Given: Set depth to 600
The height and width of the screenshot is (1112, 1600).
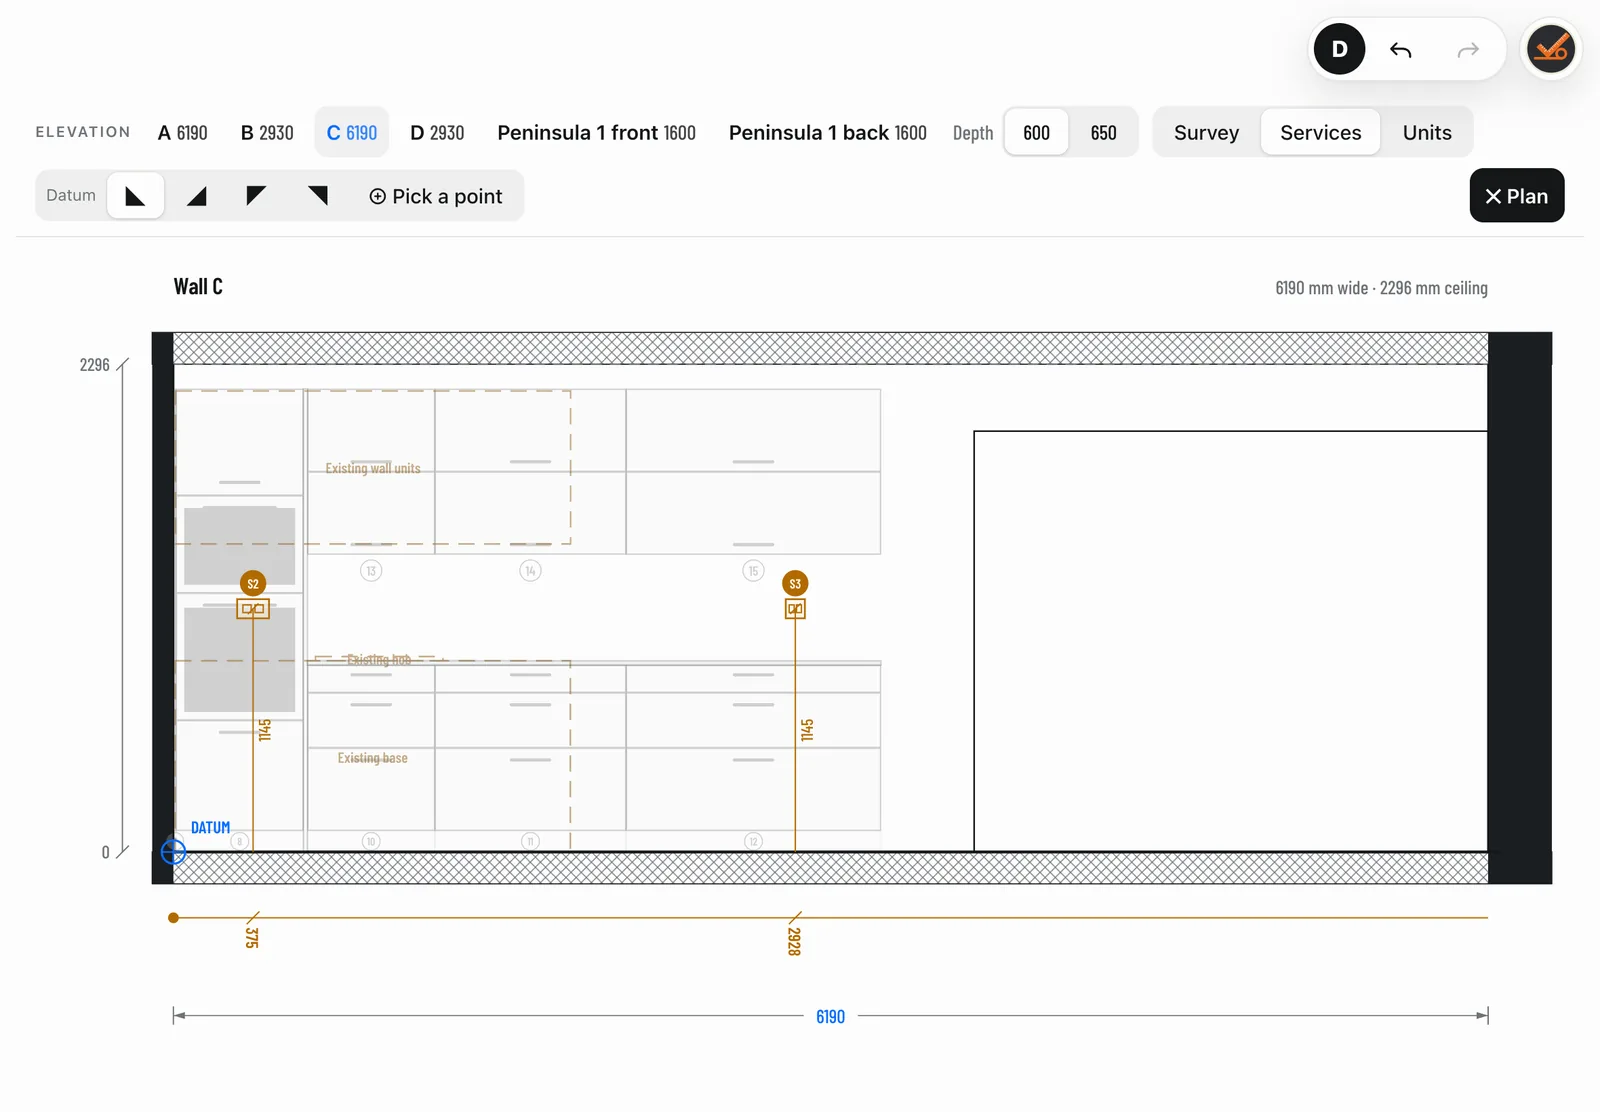Looking at the screenshot, I should [1036, 132].
